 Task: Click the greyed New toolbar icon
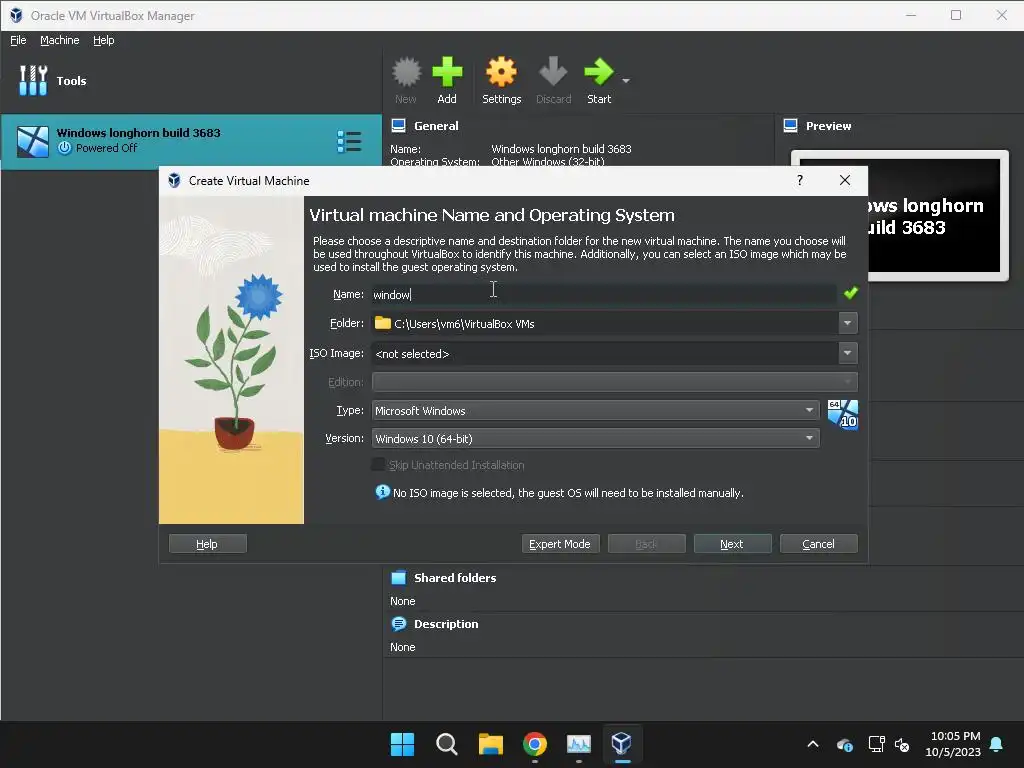pos(406,72)
